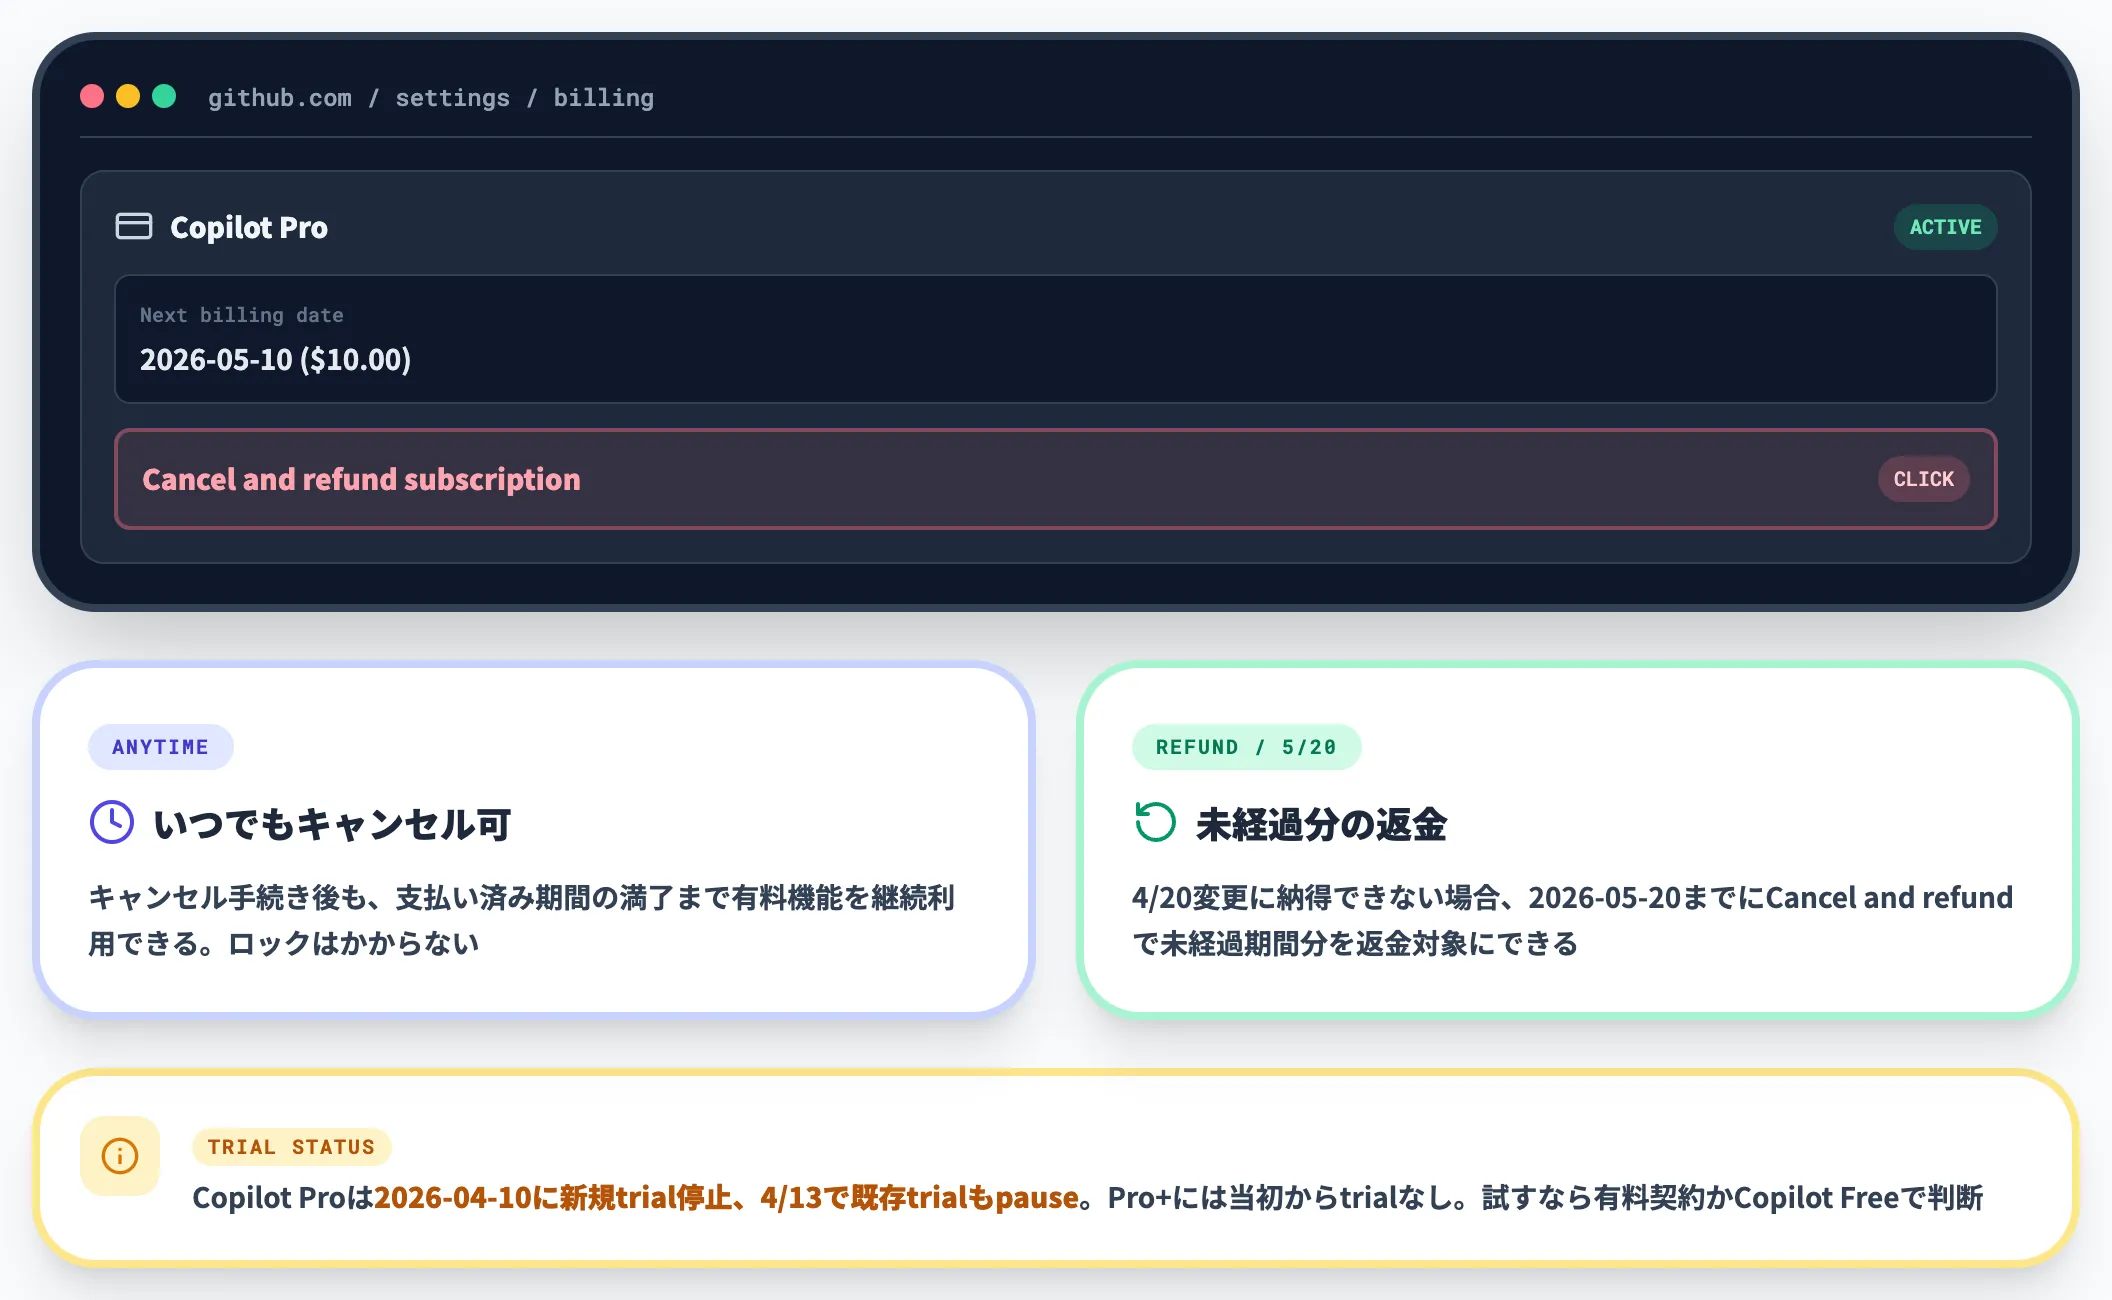Click the TRIAL STATUS label
This screenshot has width=2112, height=1300.
pos(291,1147)
